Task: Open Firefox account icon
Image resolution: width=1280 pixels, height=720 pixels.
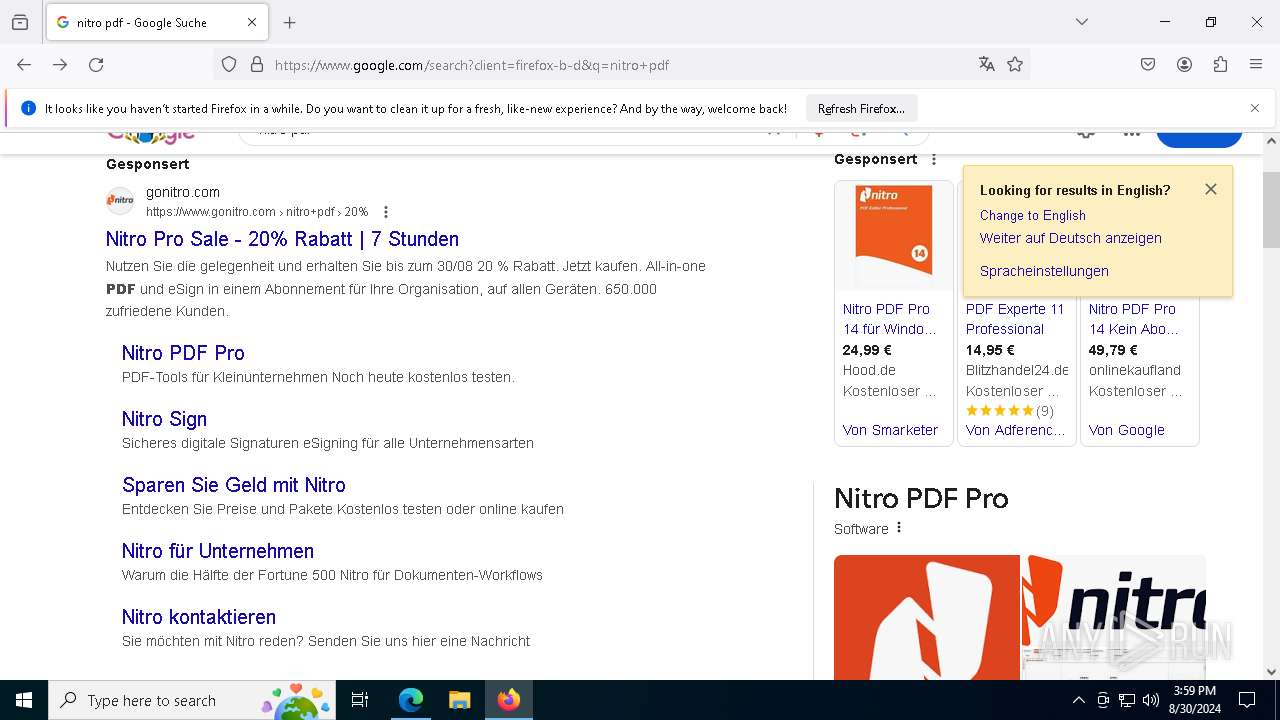Action: [x=1184, y=65]
